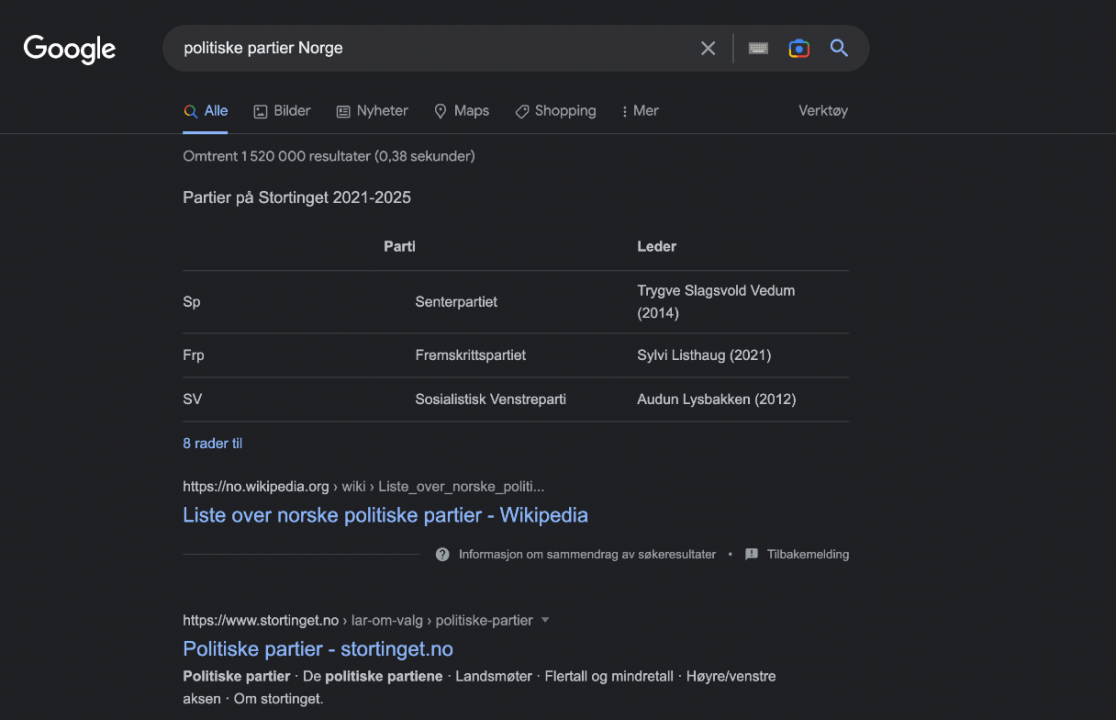Image resolution: width=1116 pixels, height=720 pixels.
Task: Click the 'SV' abbreviation cell
Action: pos(192,399)
